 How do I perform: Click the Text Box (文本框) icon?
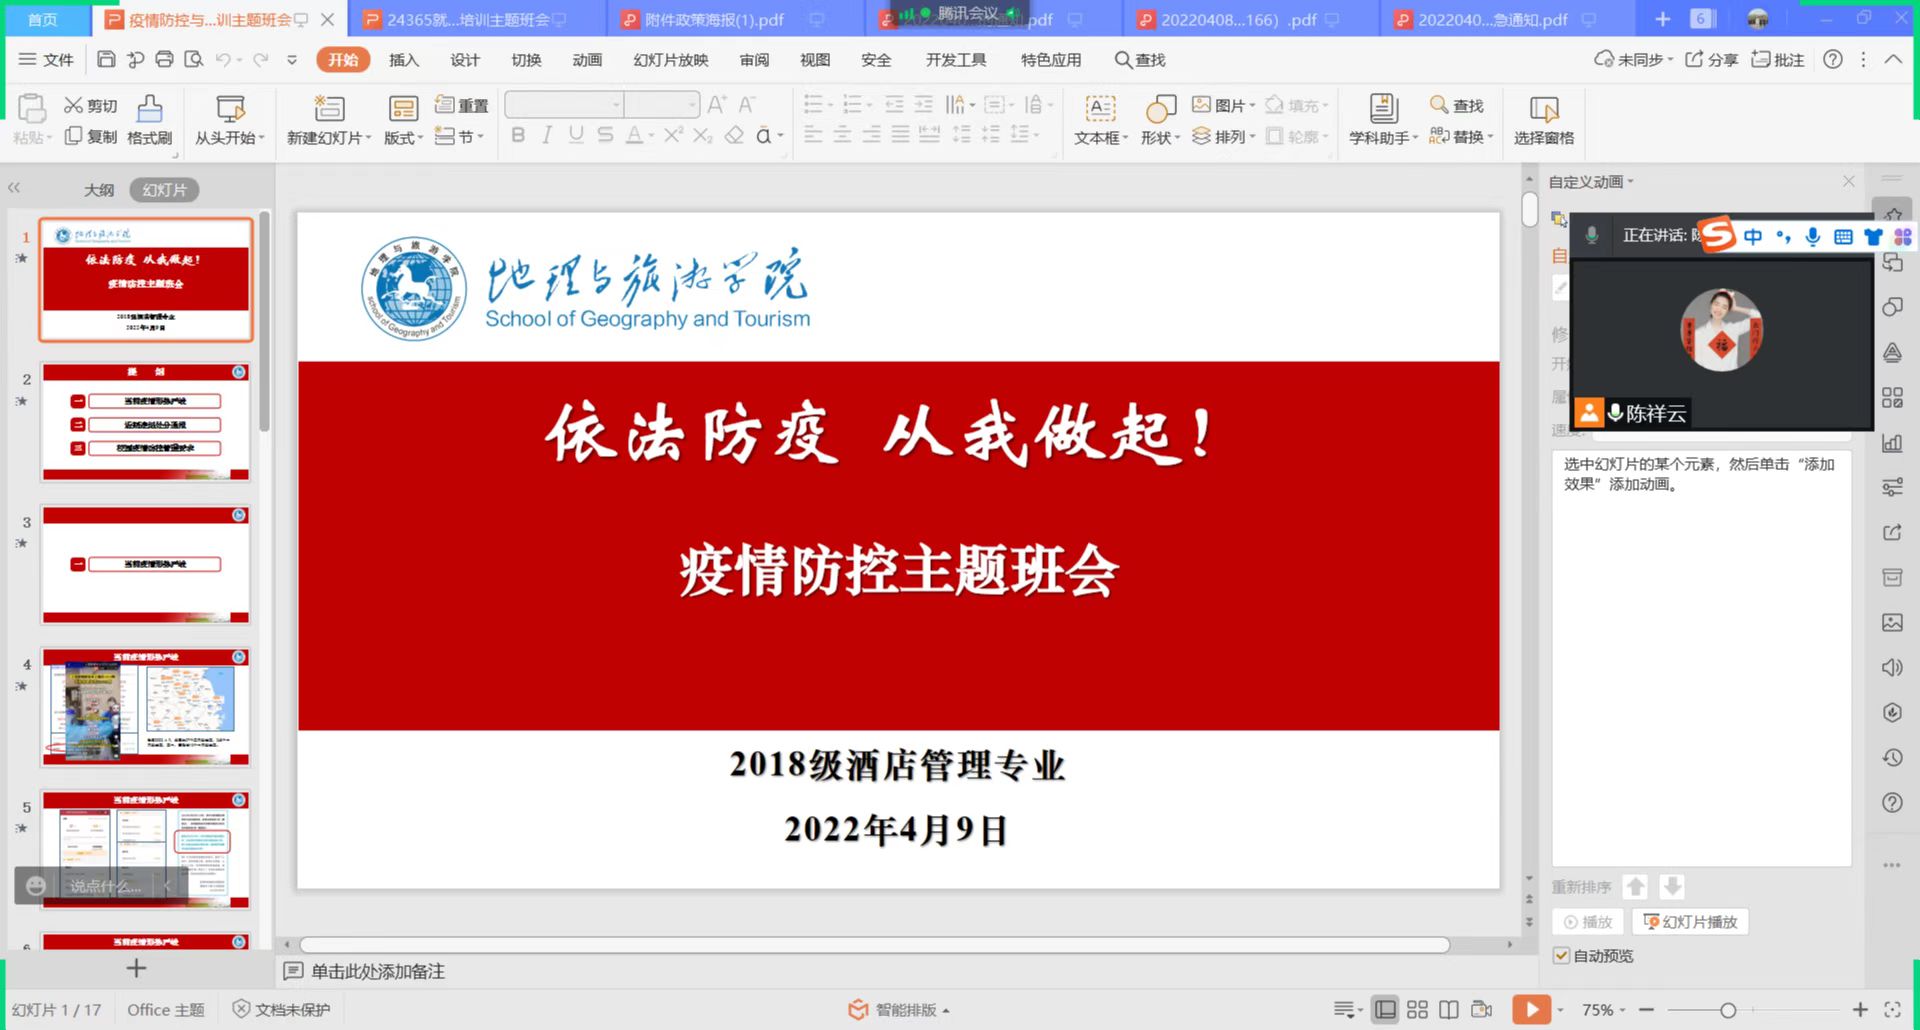point(1100,109)
